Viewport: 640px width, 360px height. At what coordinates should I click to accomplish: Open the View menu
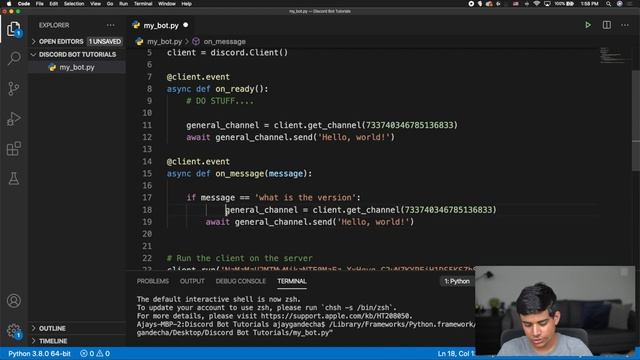(x=96, y=4)
